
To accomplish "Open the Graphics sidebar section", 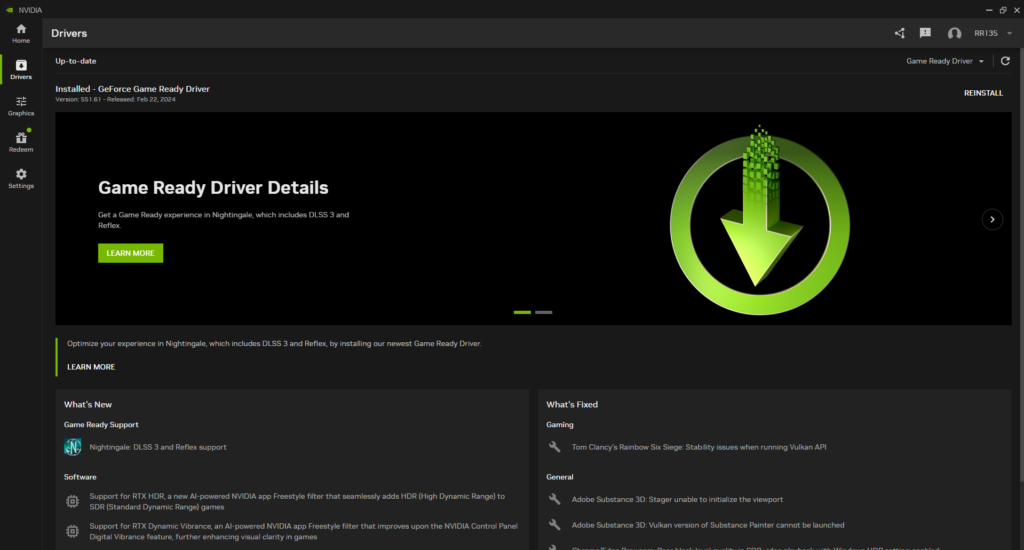I will pos(21,106).
